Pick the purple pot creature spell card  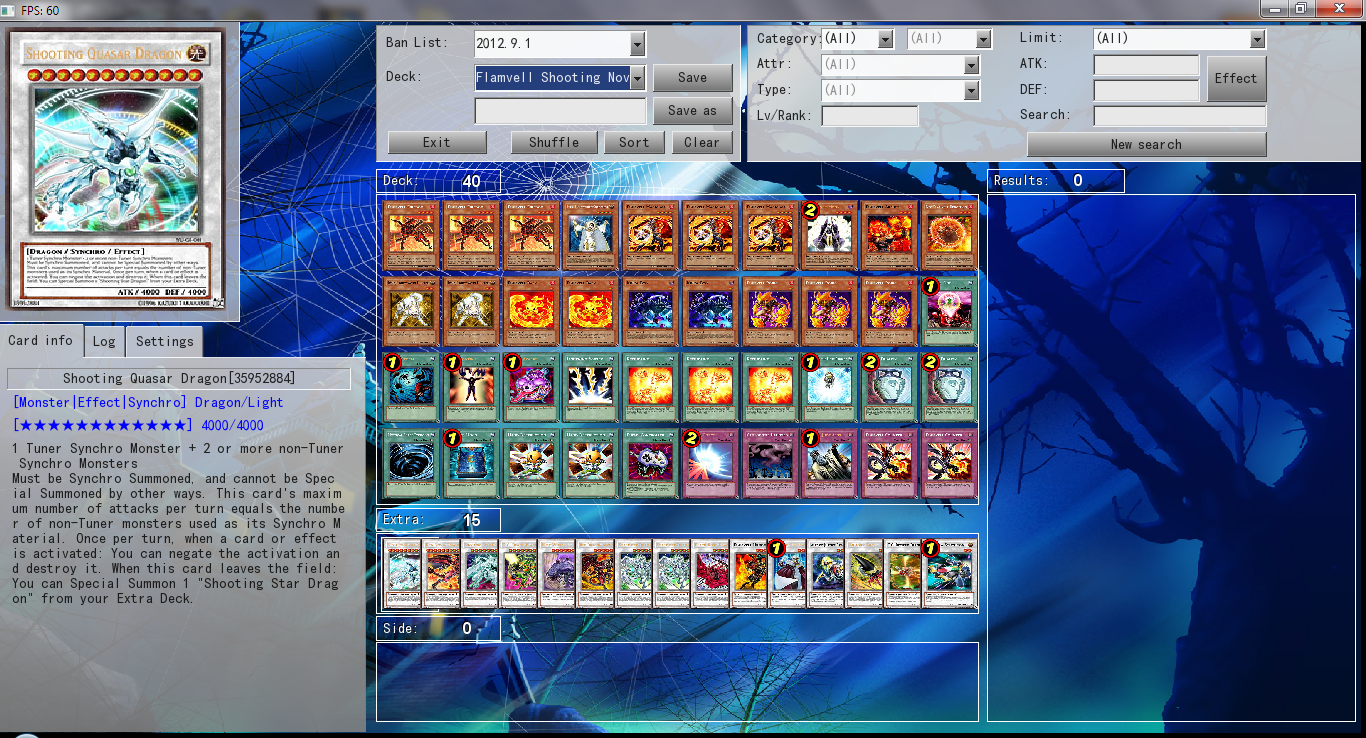[531, 387]
